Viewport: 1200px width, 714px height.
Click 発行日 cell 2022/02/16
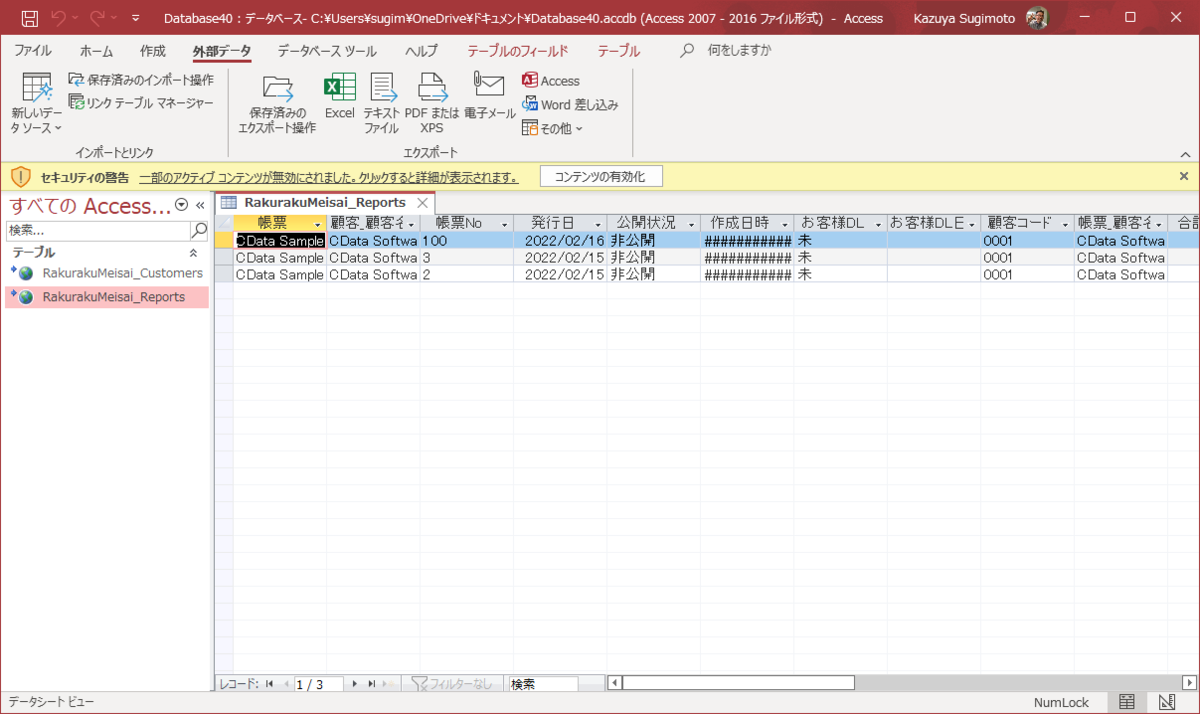click(560, 241)
